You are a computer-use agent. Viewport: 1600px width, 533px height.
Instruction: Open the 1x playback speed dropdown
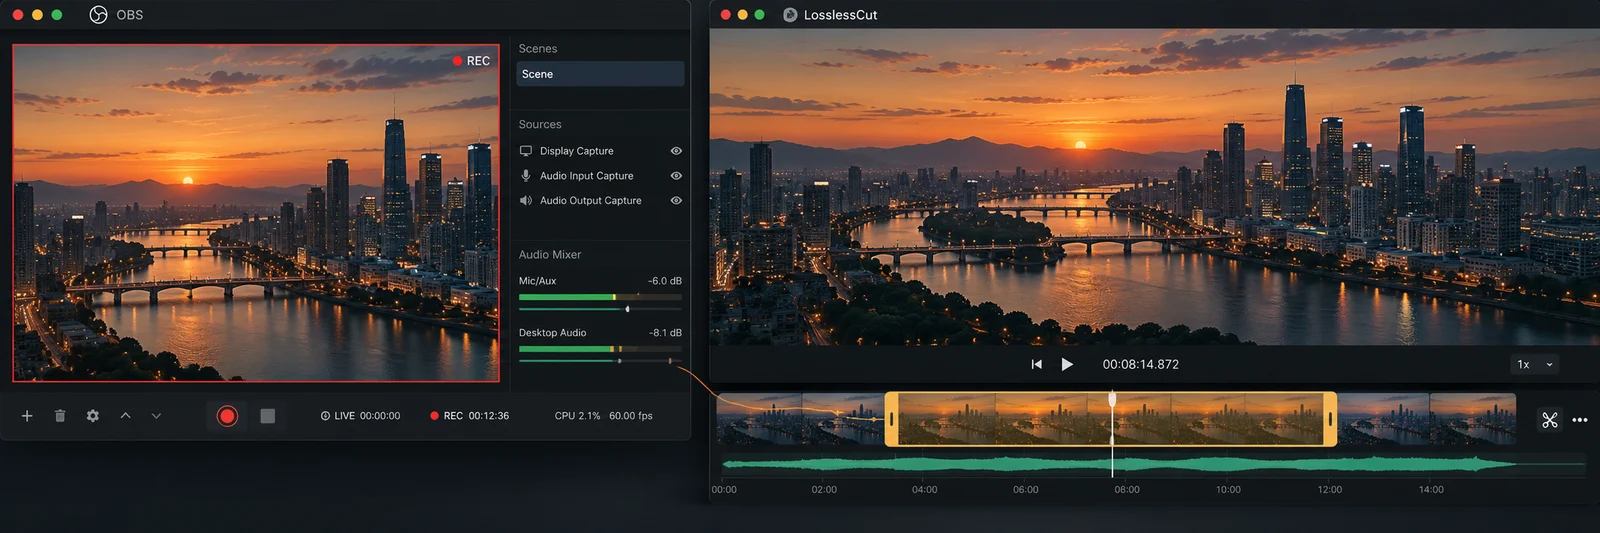[1535, 365]
